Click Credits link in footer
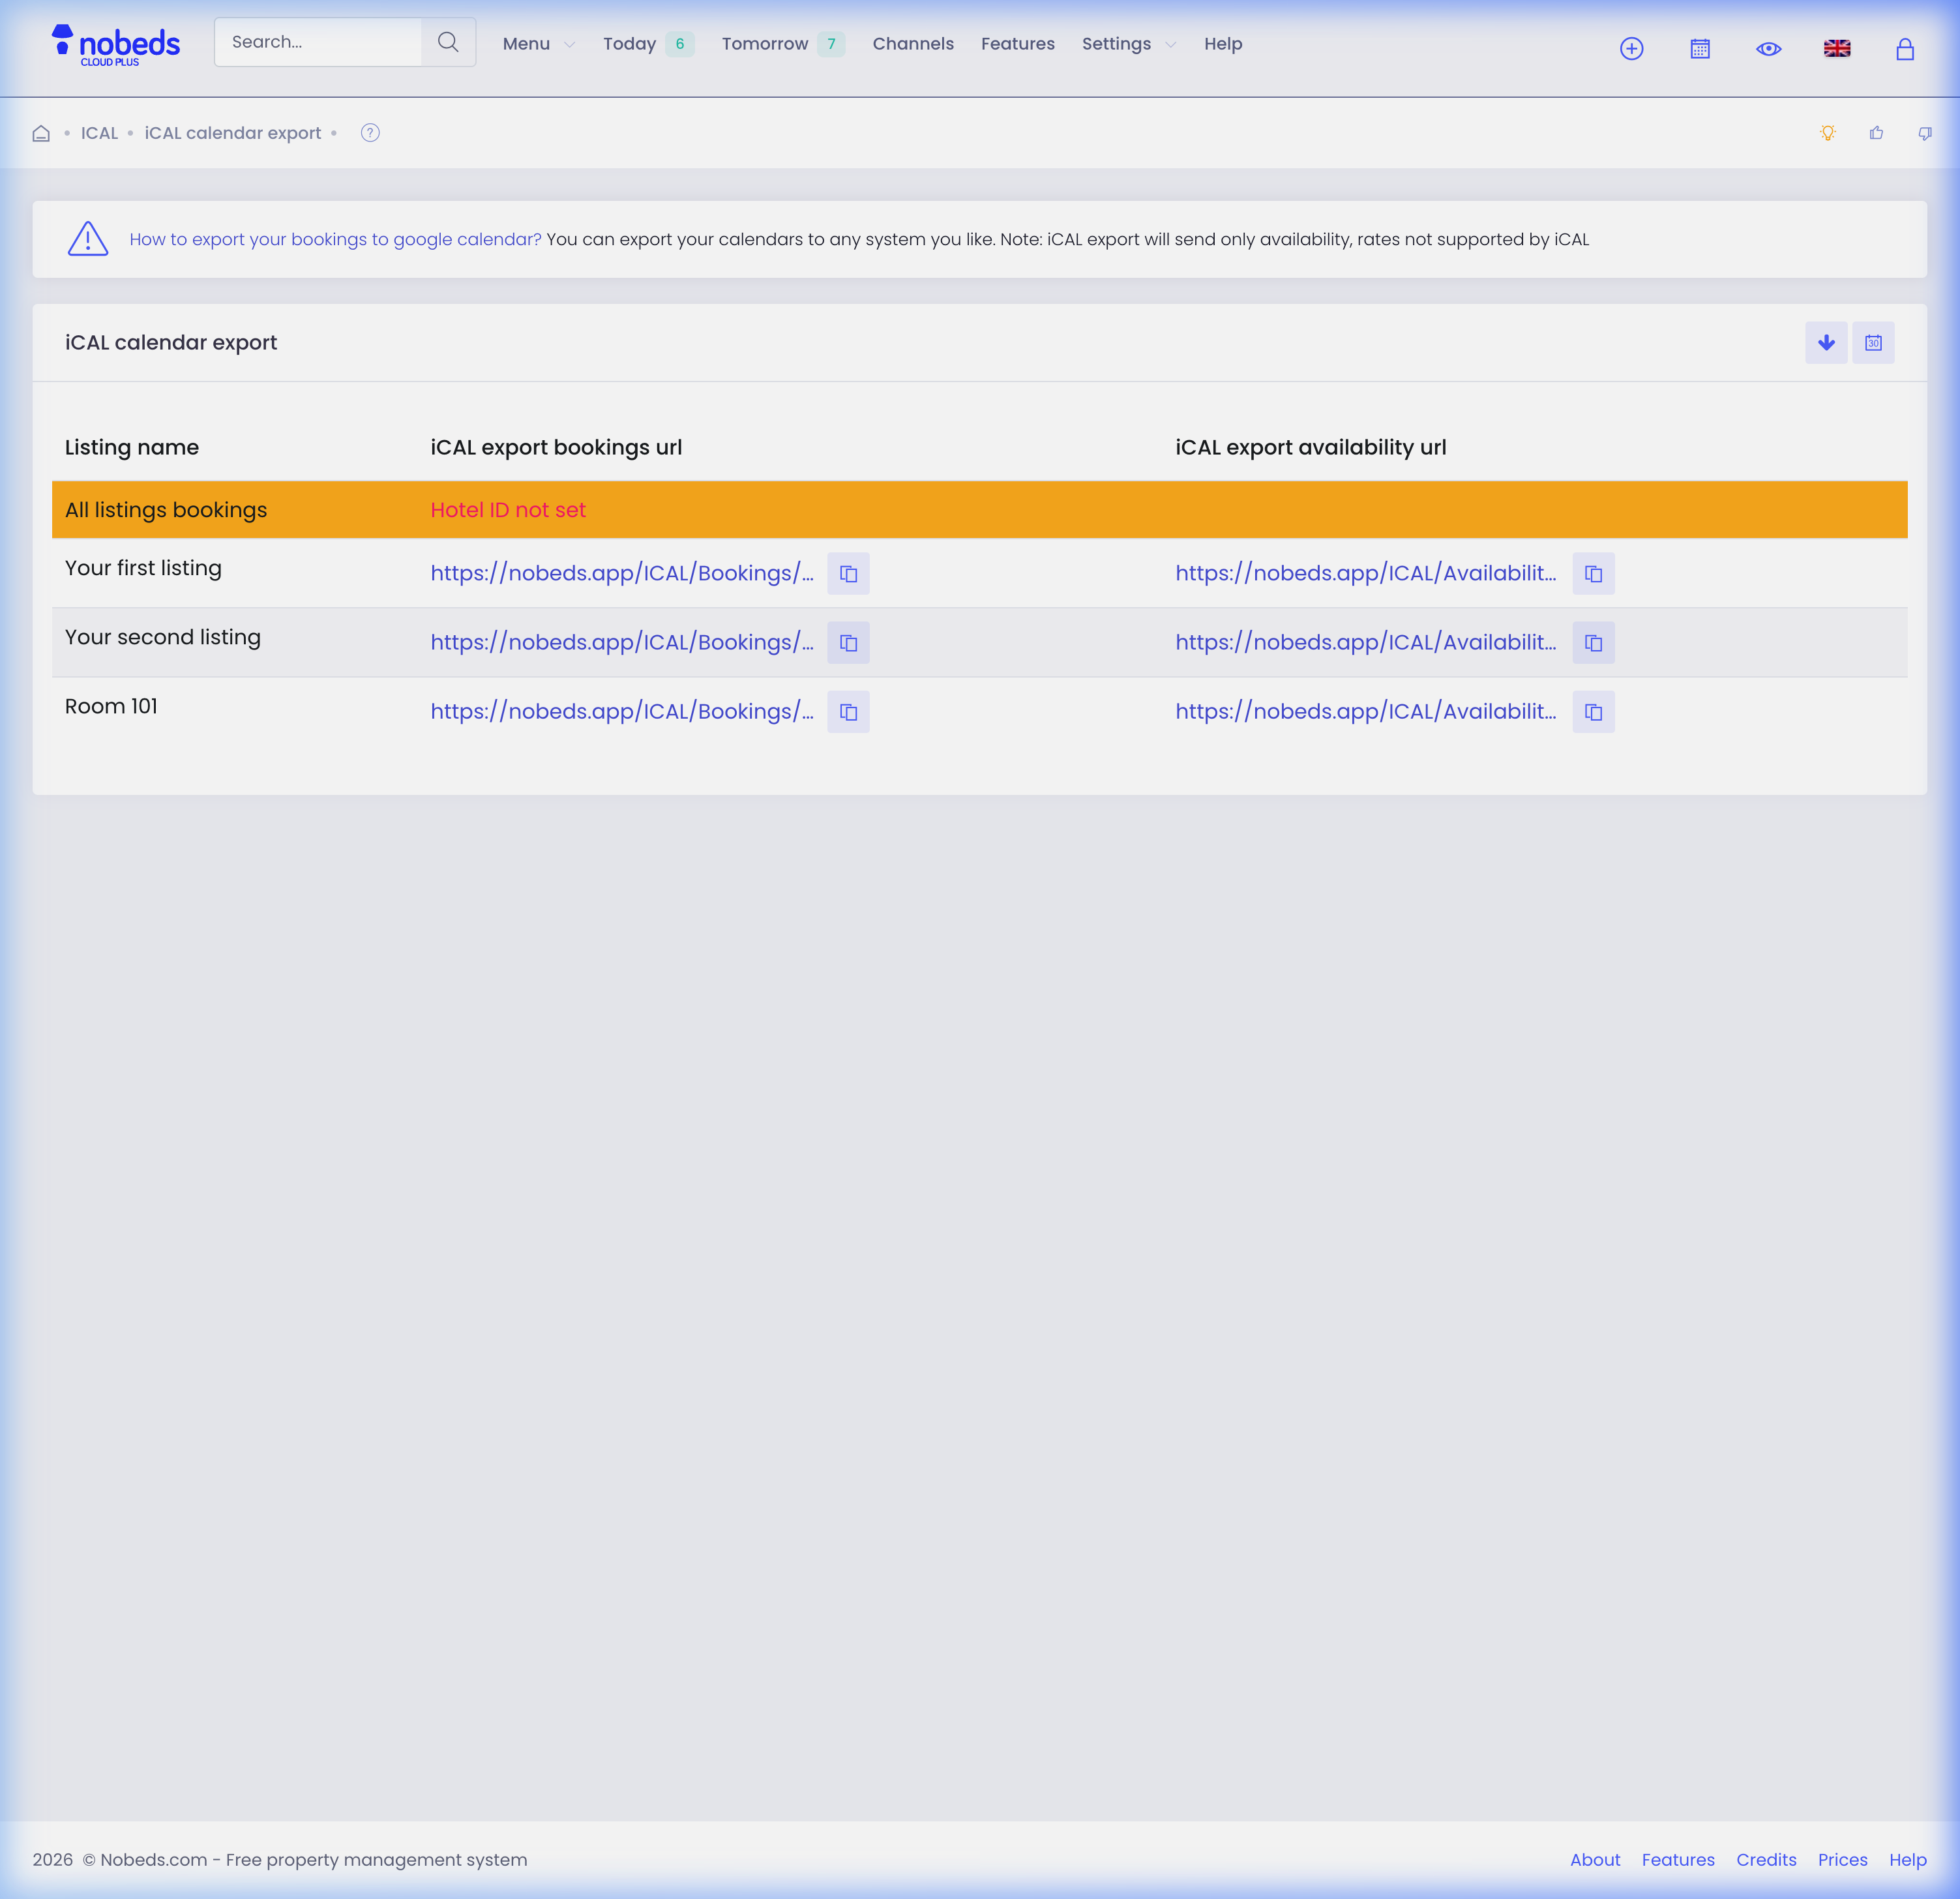 coord(1766,1860)
